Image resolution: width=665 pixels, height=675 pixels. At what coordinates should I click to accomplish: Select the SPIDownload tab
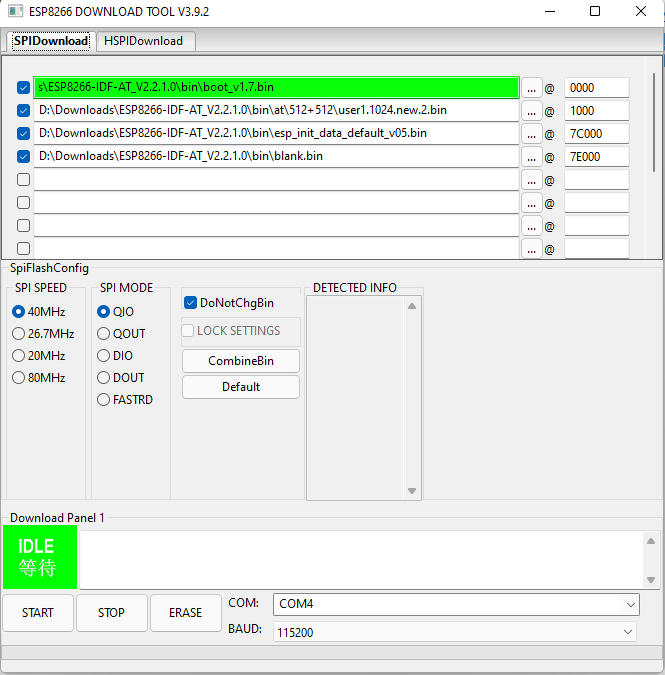[x=51, y=41]
